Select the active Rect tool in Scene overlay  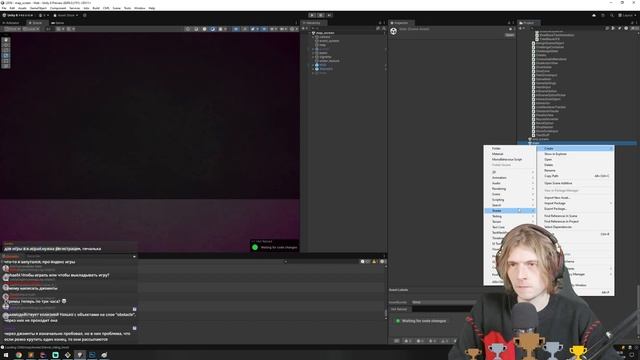tap(6, 56)
